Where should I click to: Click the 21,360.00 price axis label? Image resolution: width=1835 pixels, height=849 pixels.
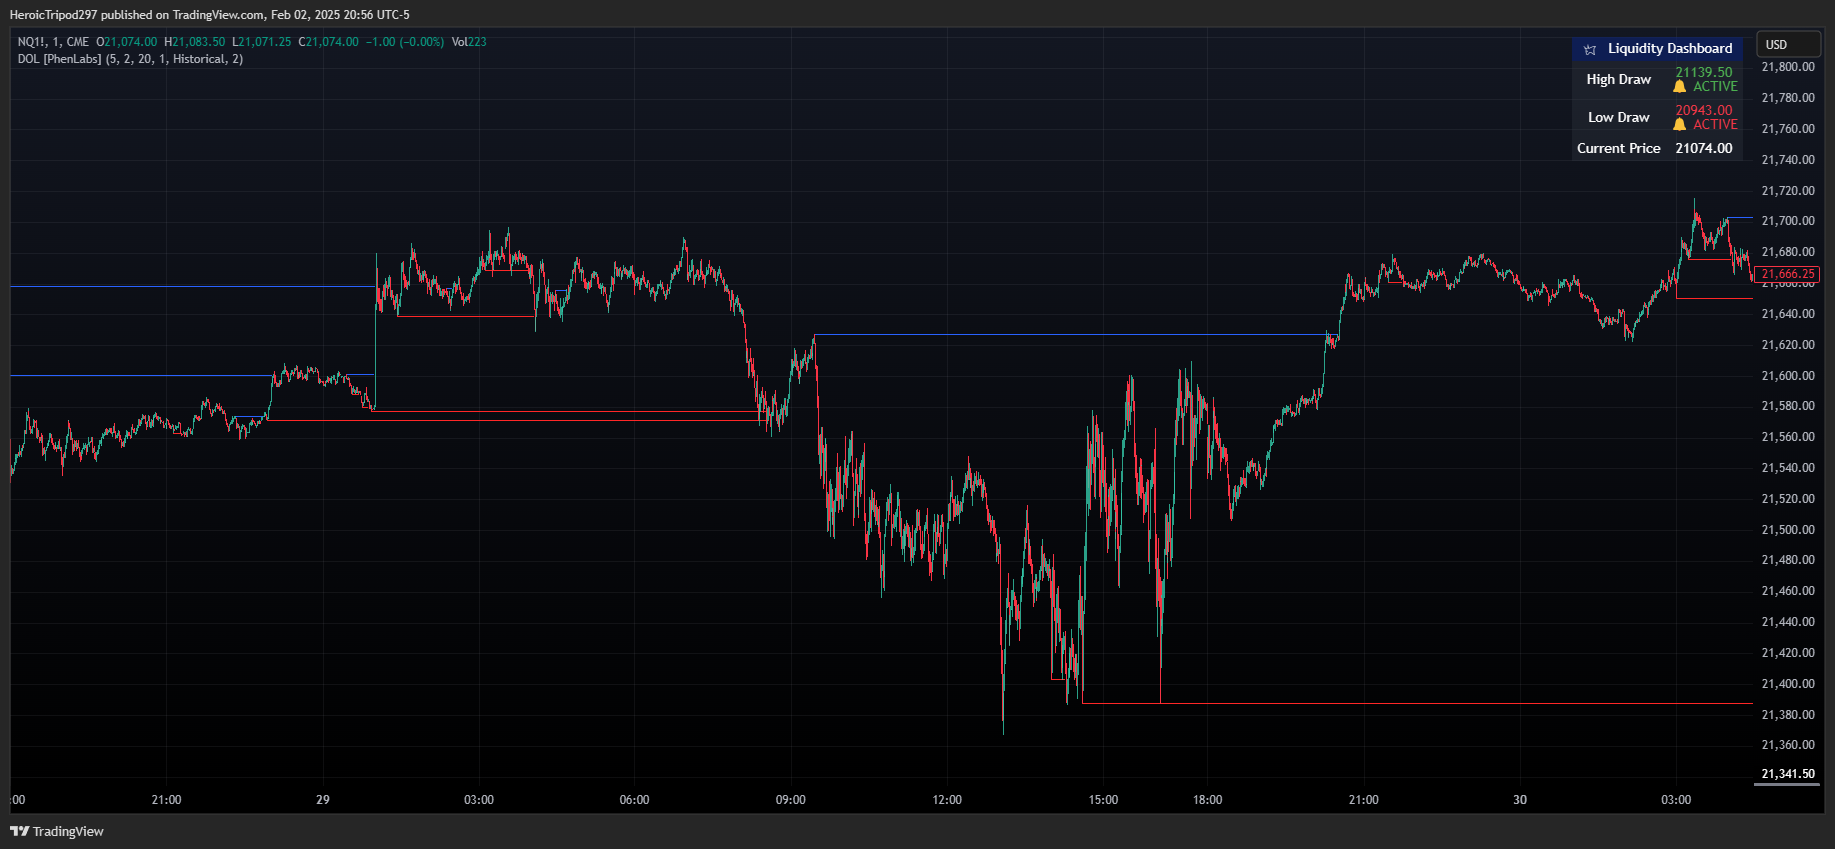tap(1788, 745)
